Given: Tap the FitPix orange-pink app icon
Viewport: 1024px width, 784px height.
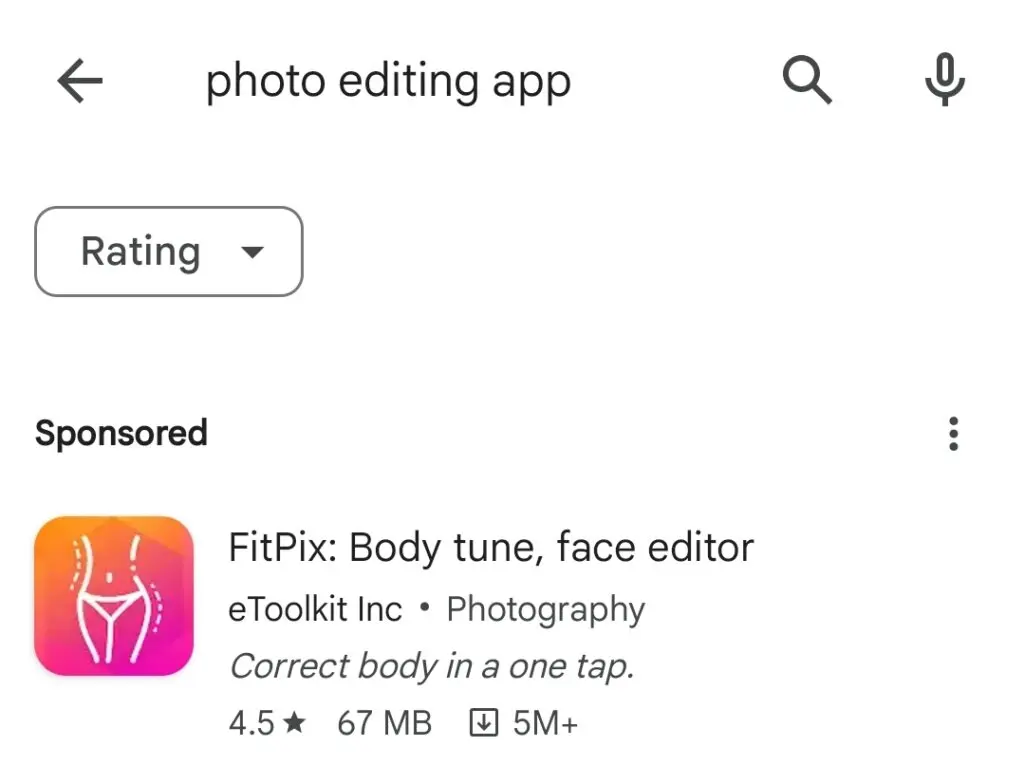Looking at the screenshot, I should 113,596.
